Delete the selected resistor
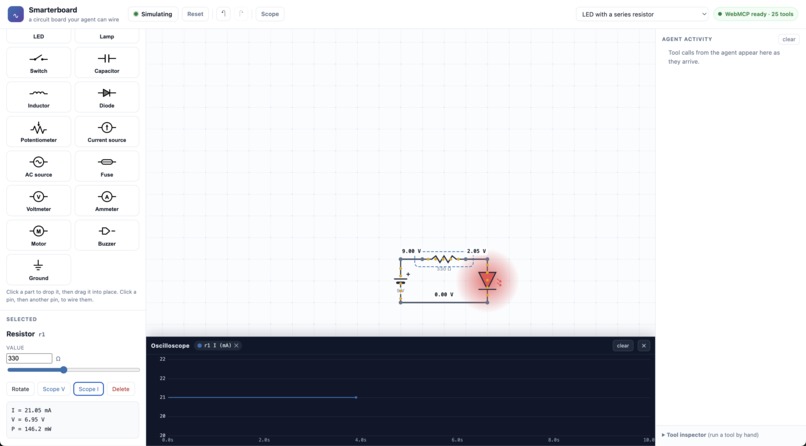The height and width of the screenshot is (446, 806). [x=121, y=389]
